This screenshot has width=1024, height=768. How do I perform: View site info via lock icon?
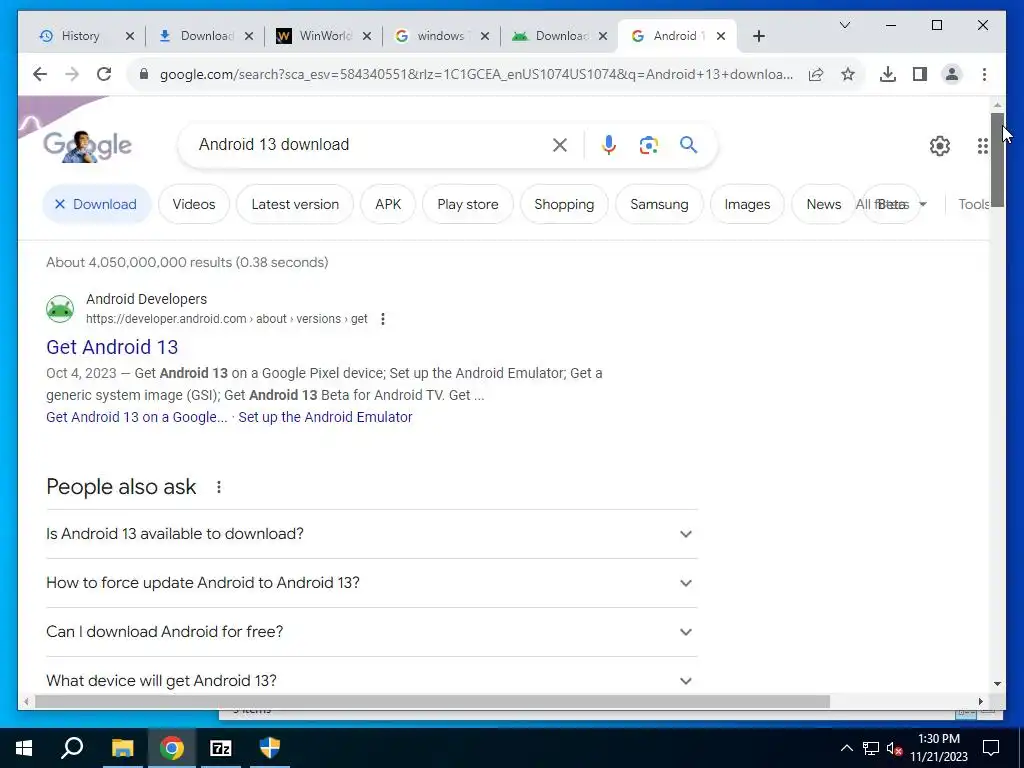[144, 74]
